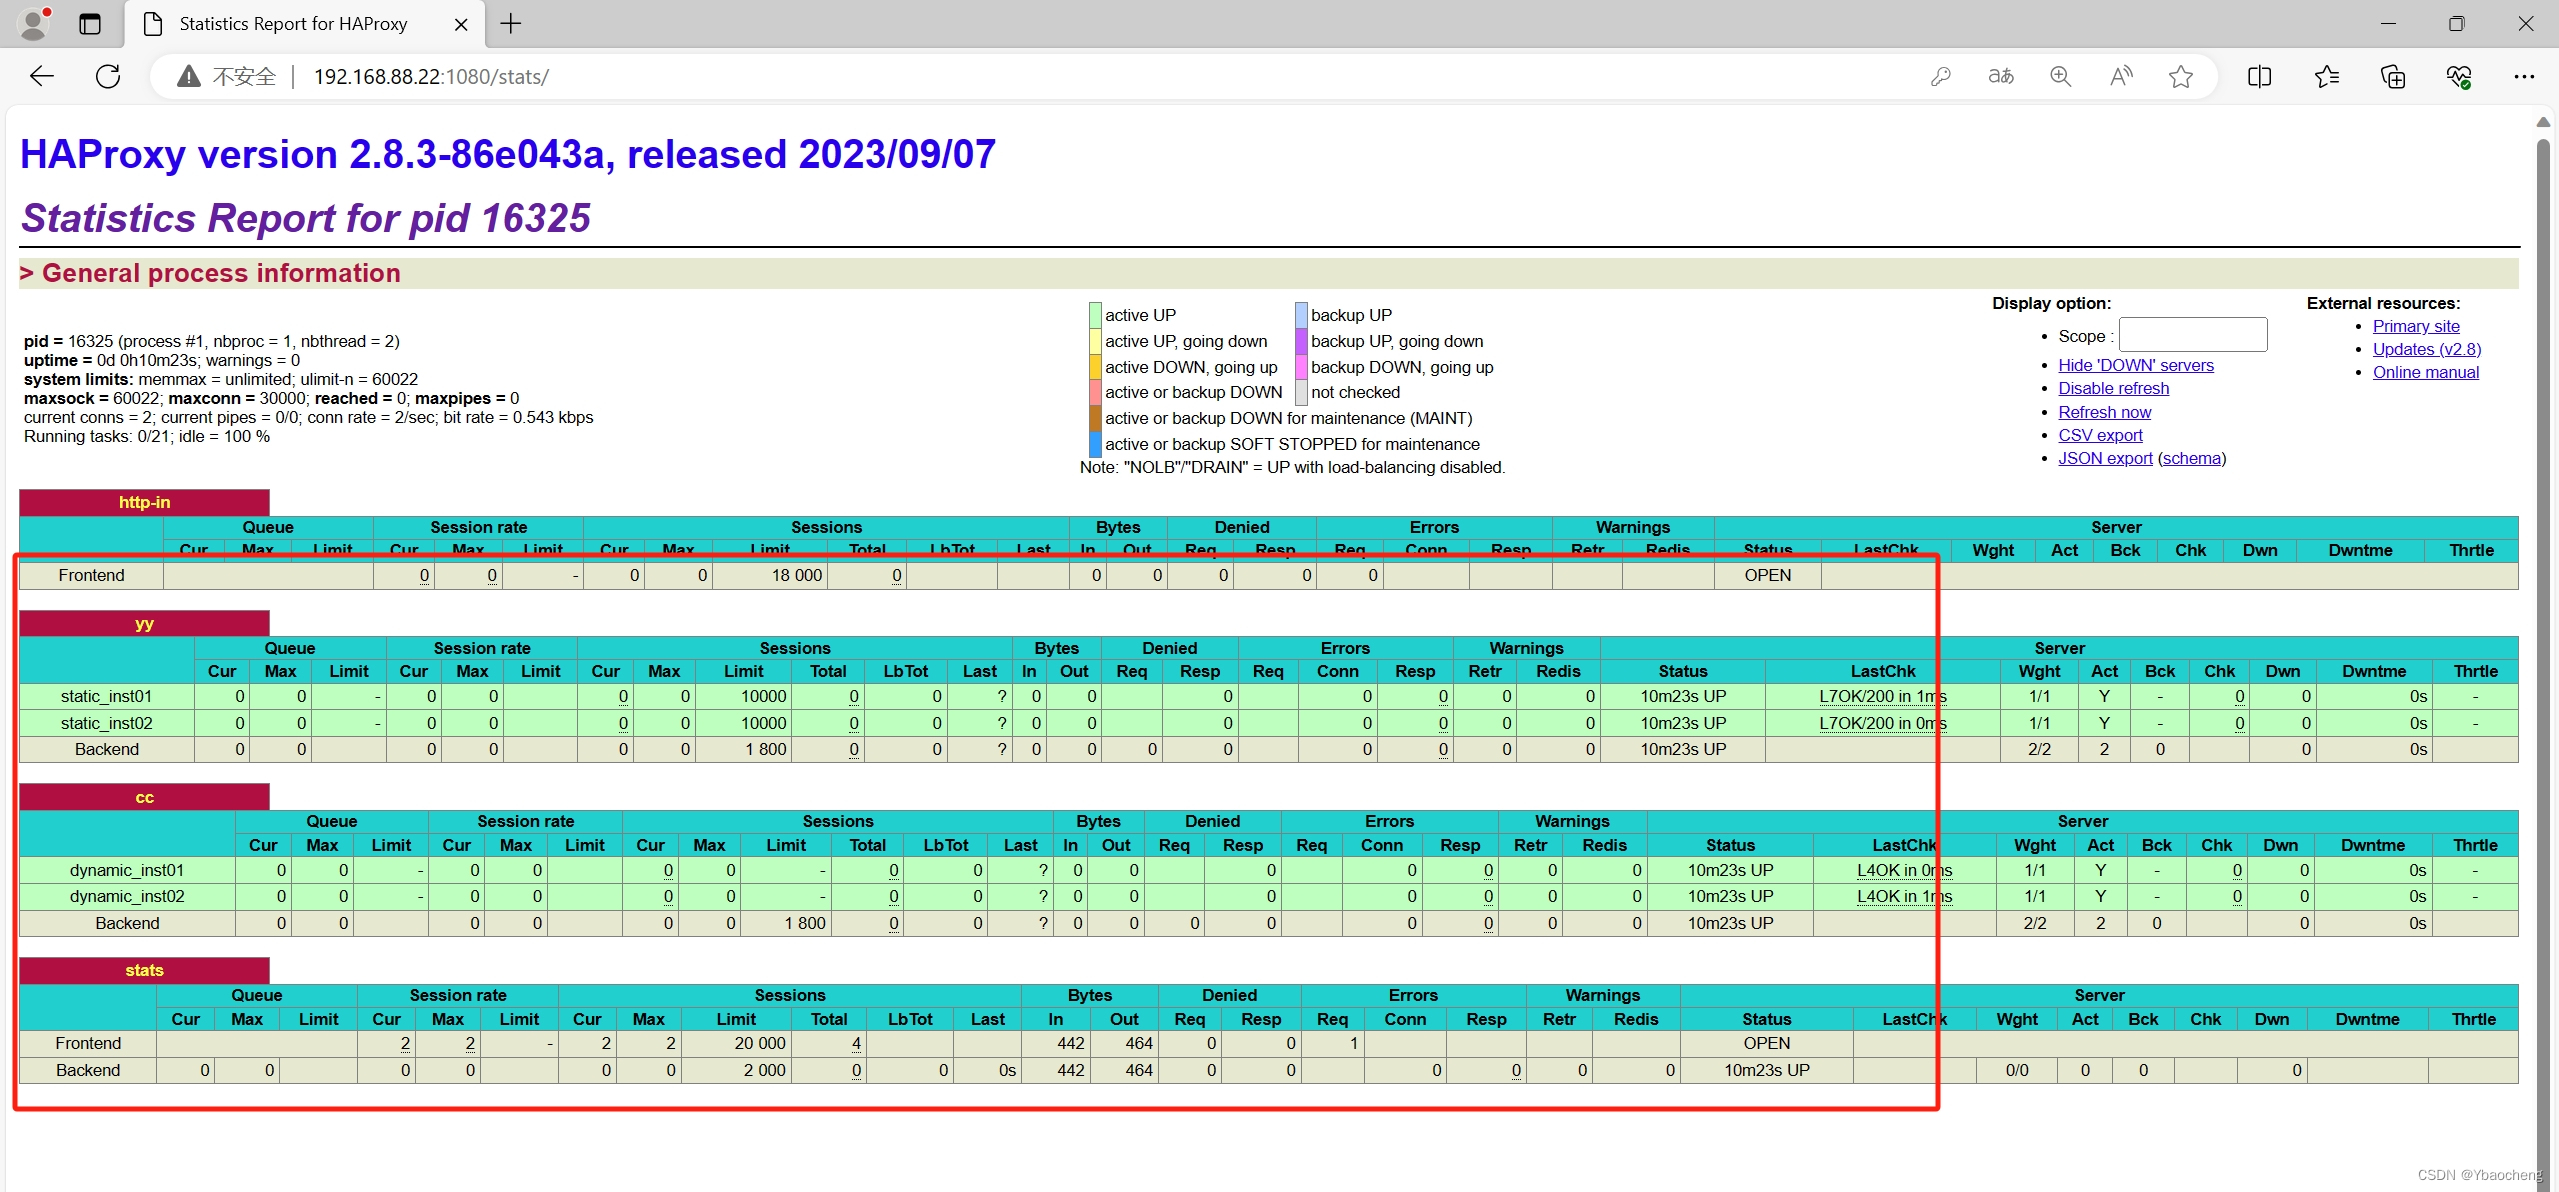Open the CSV export link

[x=2100, y=435]
